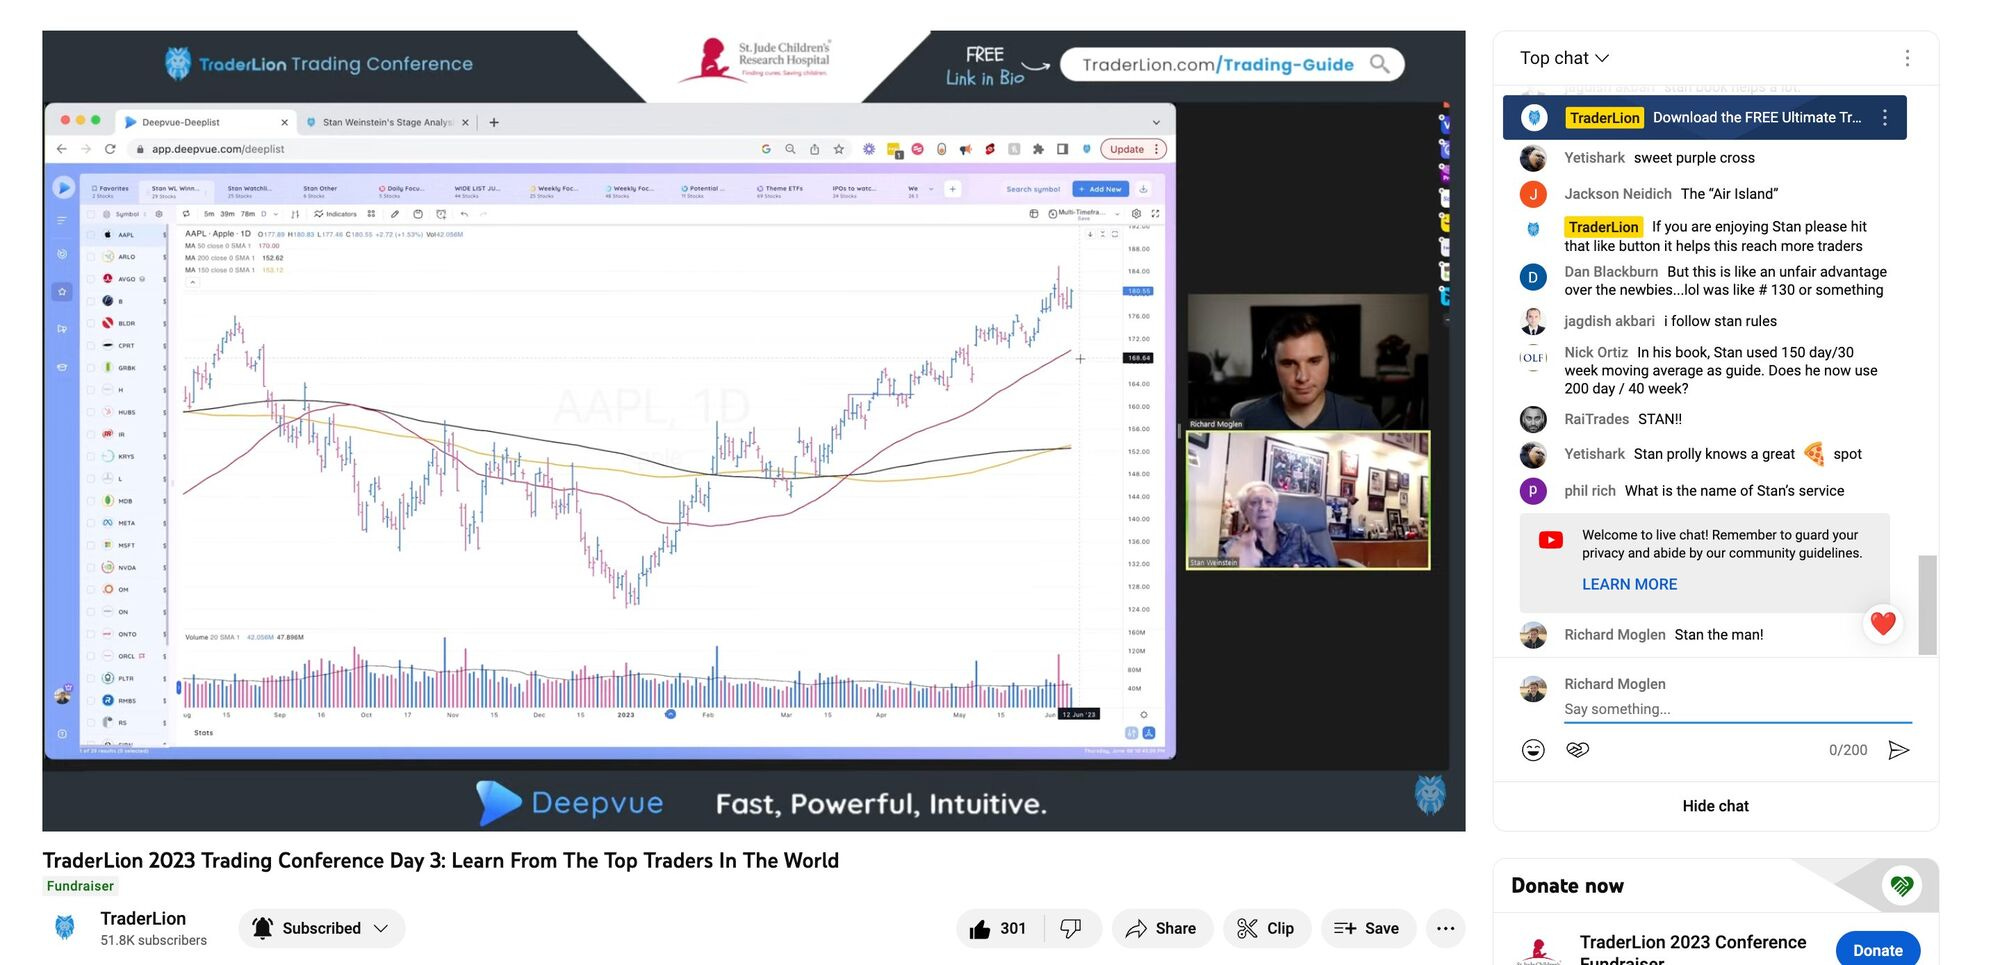Save the video to a playlist
The width and height of the screenshot is (2000, 965).
pos(1367,928)
